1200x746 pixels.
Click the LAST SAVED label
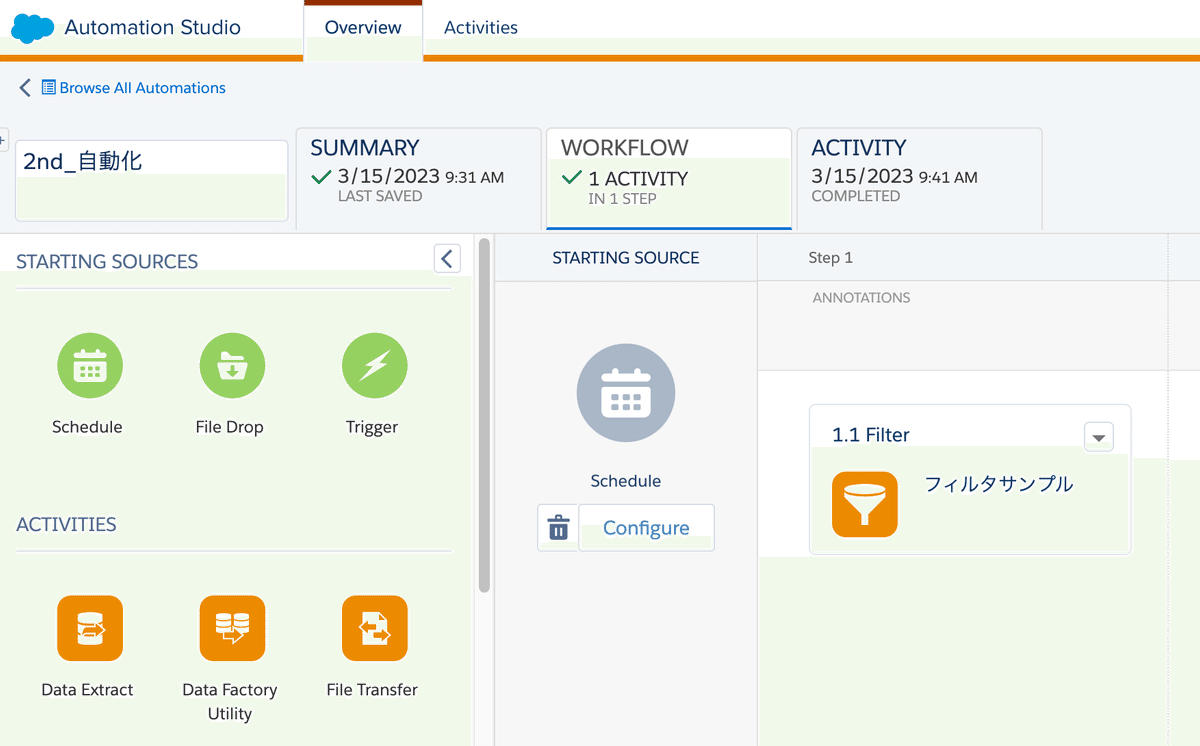(380, 197)
